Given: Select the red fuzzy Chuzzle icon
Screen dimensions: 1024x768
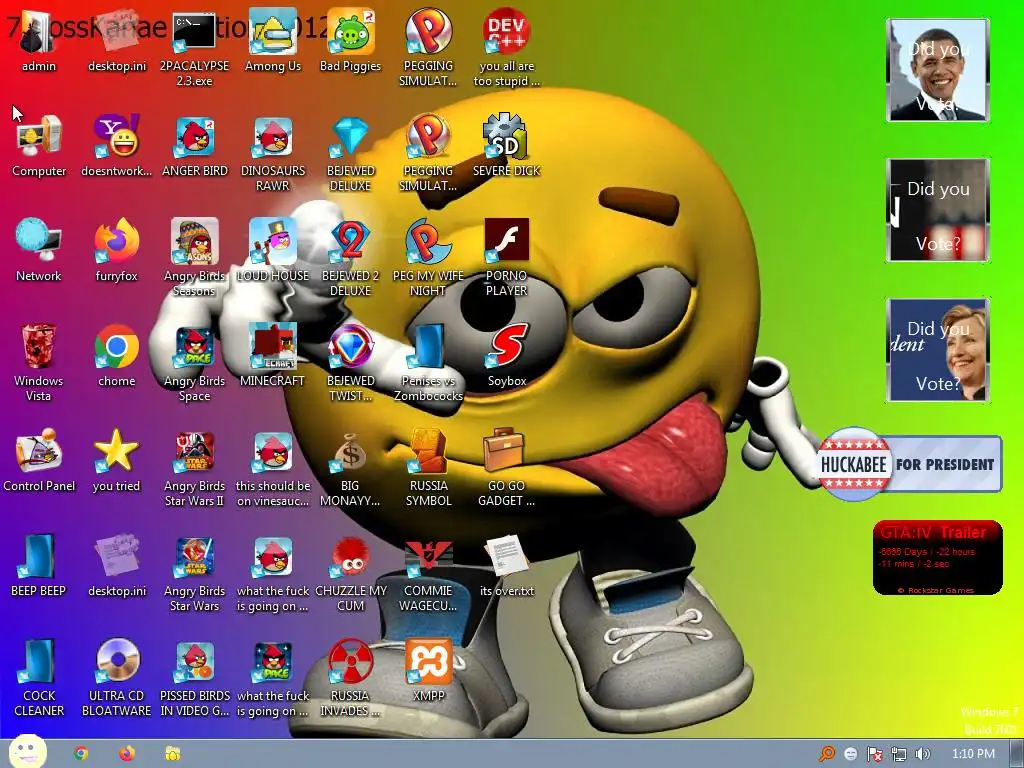Looking at the screenshot, I should point(350,556).
